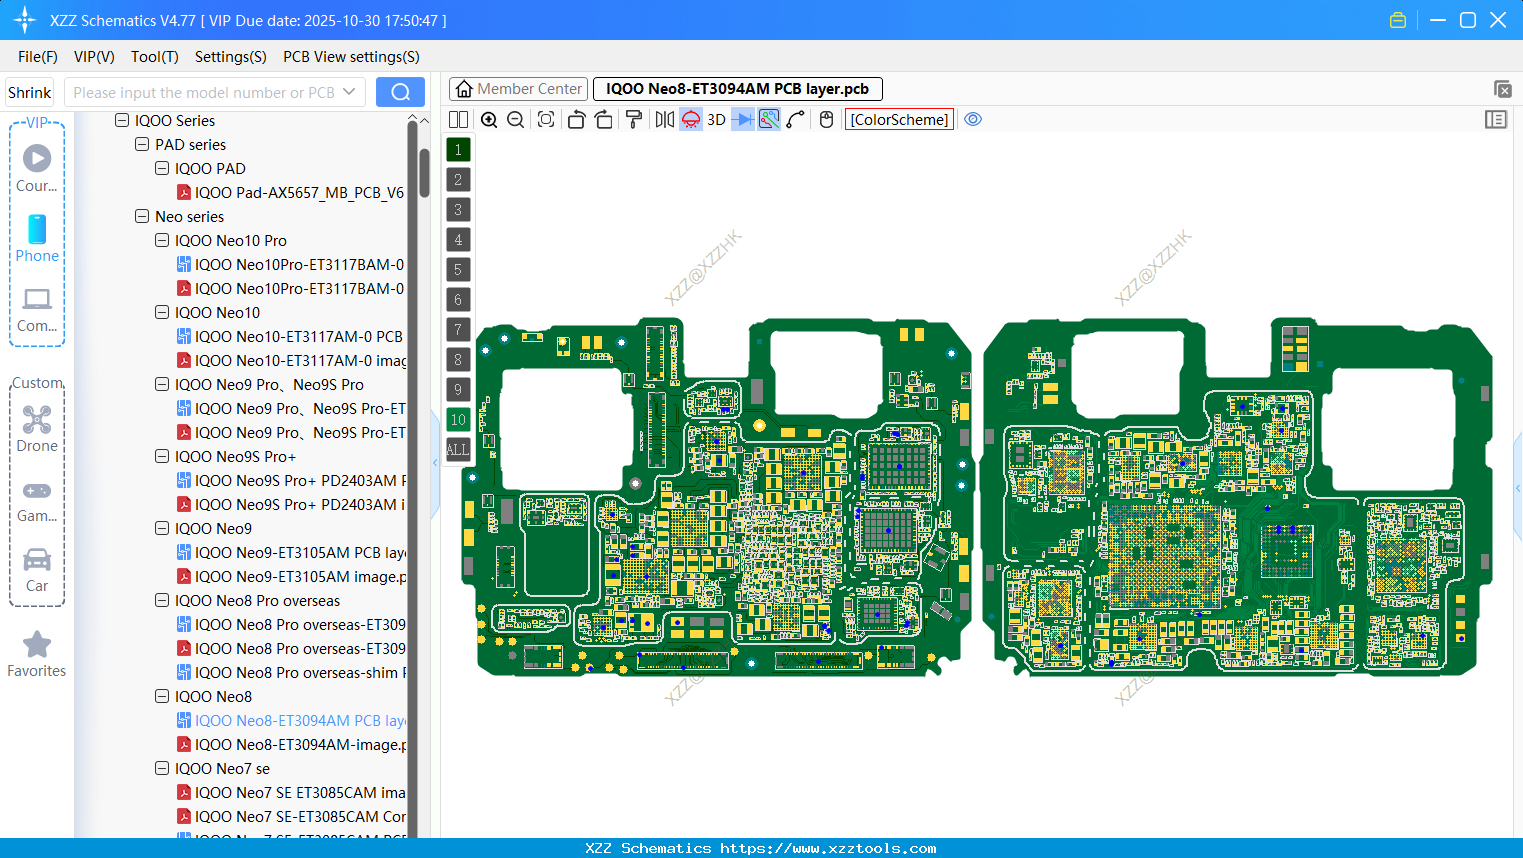
Task: Toggle the red lamp highlight tool
Action: (691, 119)
